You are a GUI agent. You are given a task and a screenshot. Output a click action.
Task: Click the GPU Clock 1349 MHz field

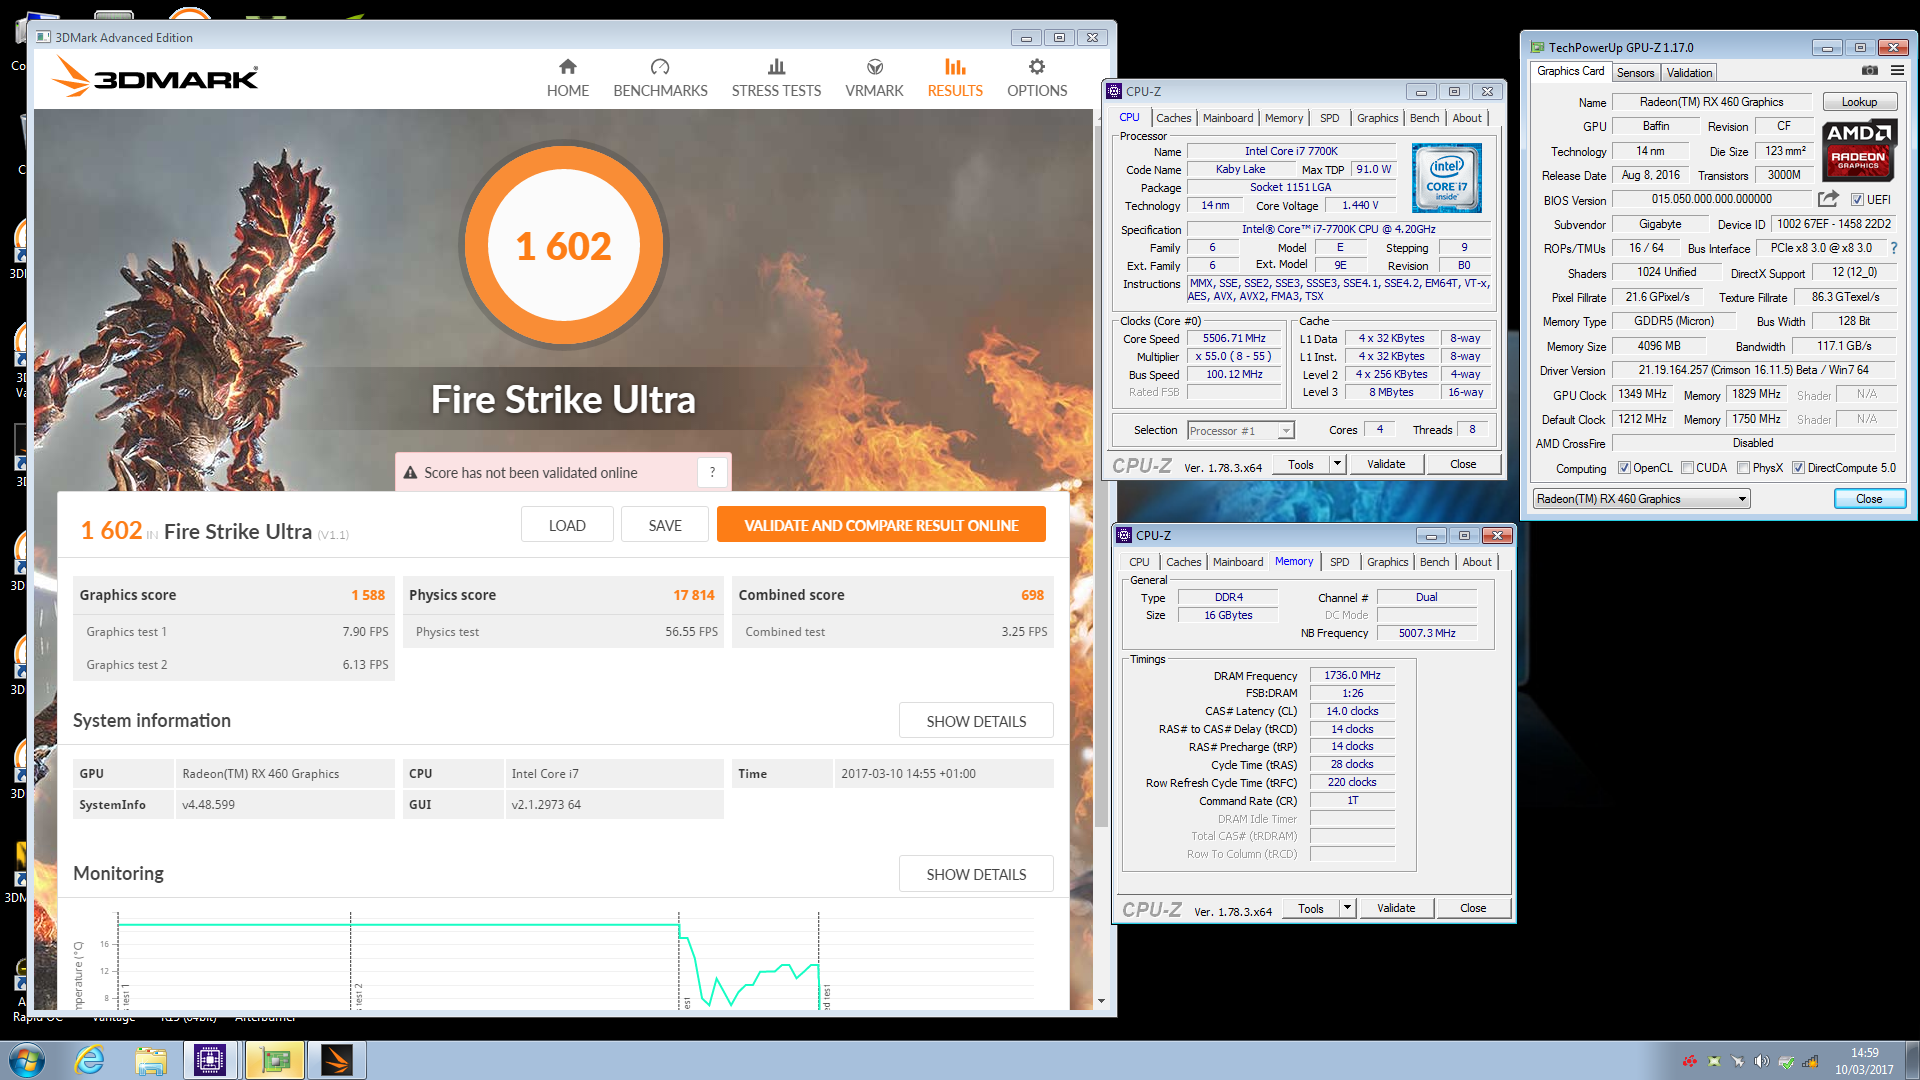click(x=1642, y=394)
